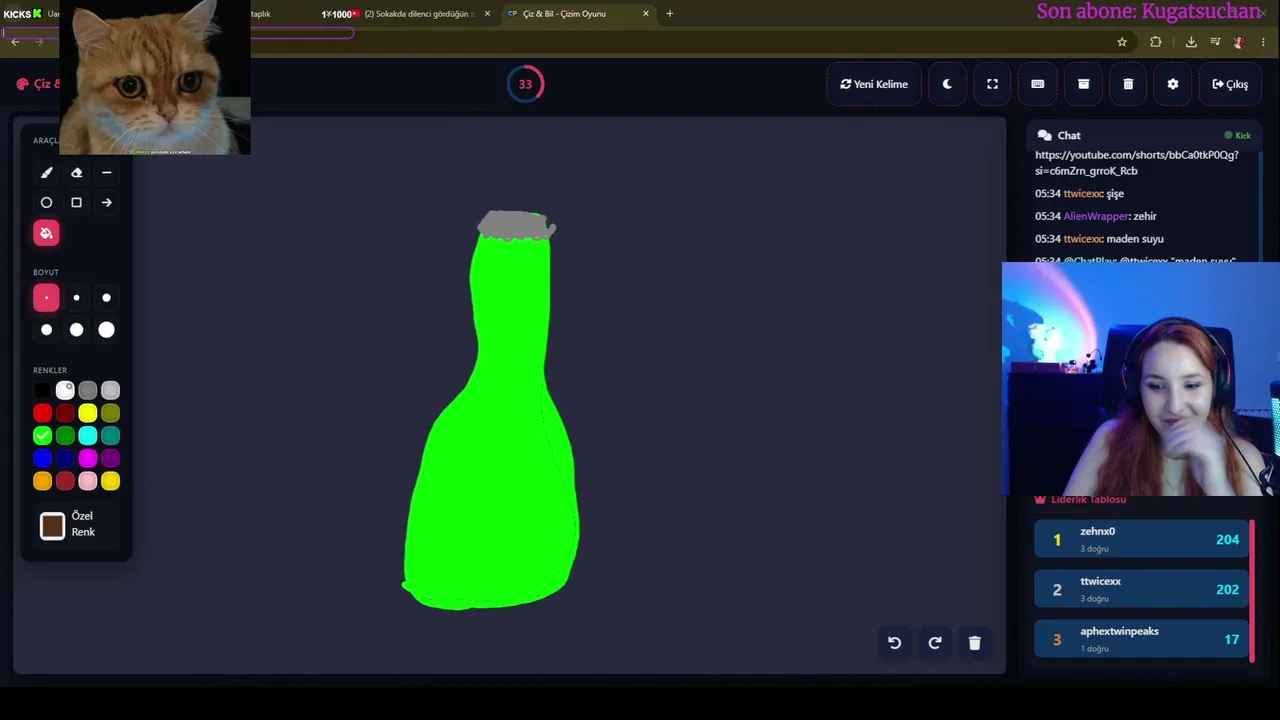Image resolution: width=1280 pixels, height=720 pixels.
Task: Close the 'Çiz & Bil - Çizim Oyunu' tab
Action: (x=646, y=14)
